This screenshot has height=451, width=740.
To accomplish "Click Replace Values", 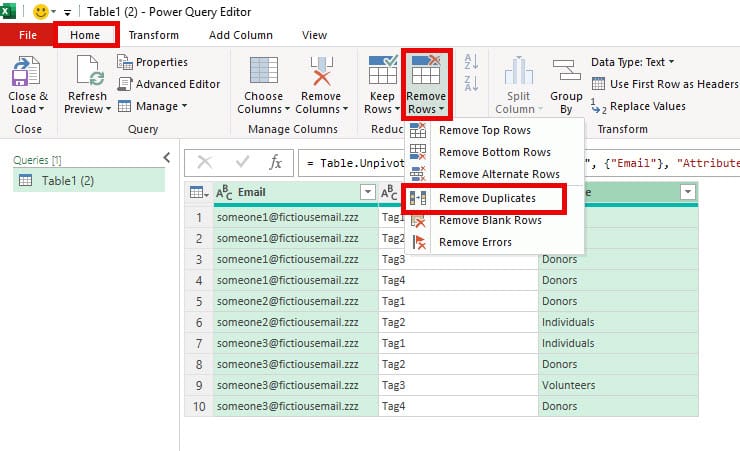I will coord(638,106).
